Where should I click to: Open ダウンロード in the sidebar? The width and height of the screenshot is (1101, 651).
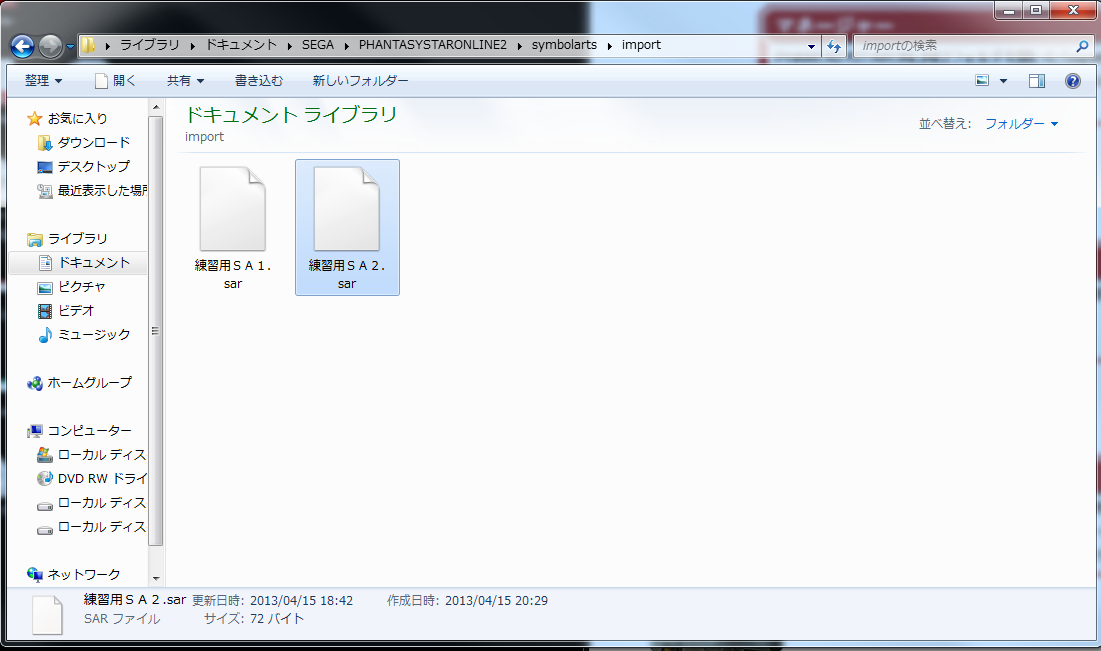coord(93,143)
